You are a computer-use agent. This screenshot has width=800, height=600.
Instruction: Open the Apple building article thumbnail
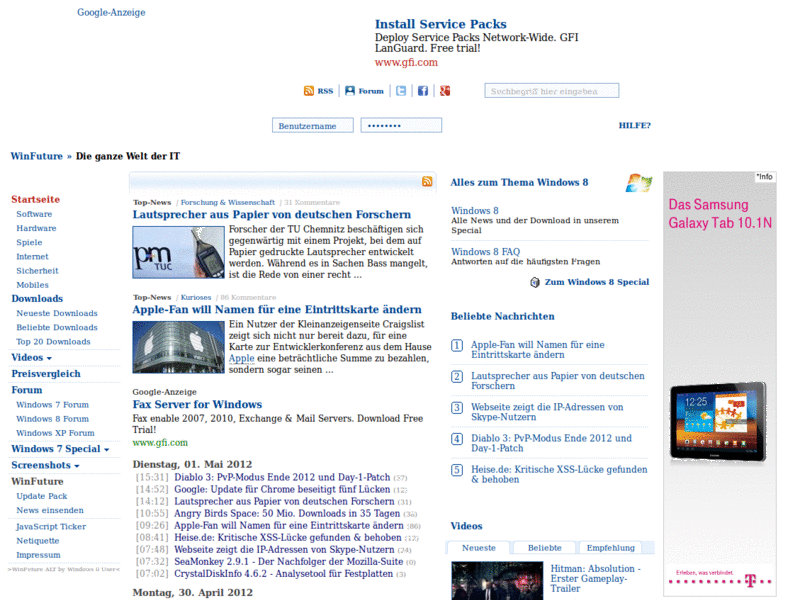tap(179, 347)
